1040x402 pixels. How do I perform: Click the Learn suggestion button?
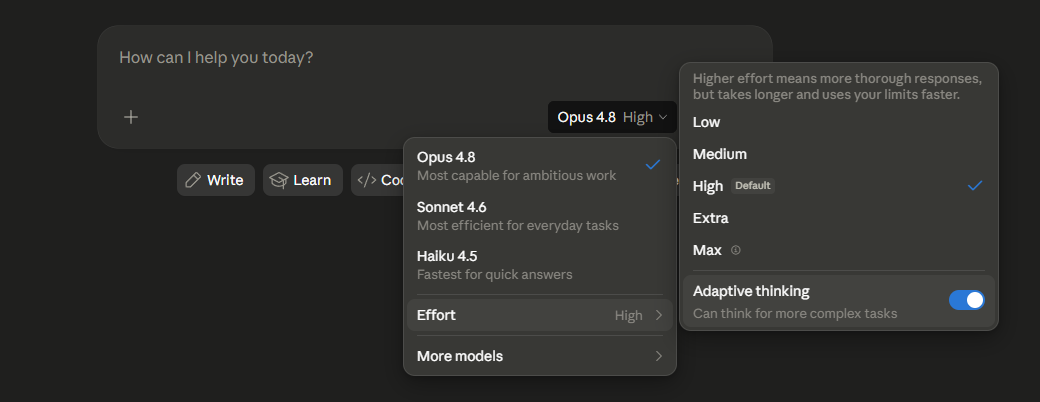click(x=302, y=180)
